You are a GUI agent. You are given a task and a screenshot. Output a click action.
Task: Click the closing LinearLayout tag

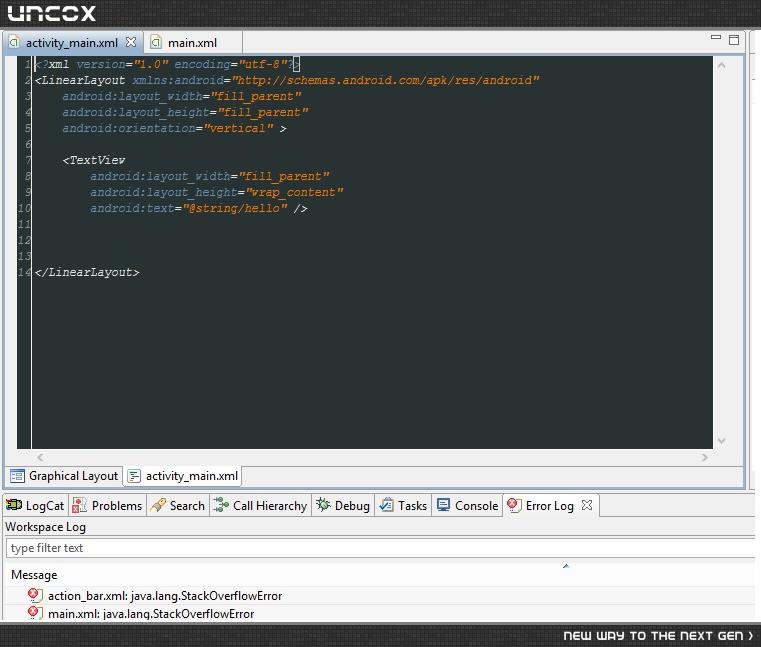(87, 272)
